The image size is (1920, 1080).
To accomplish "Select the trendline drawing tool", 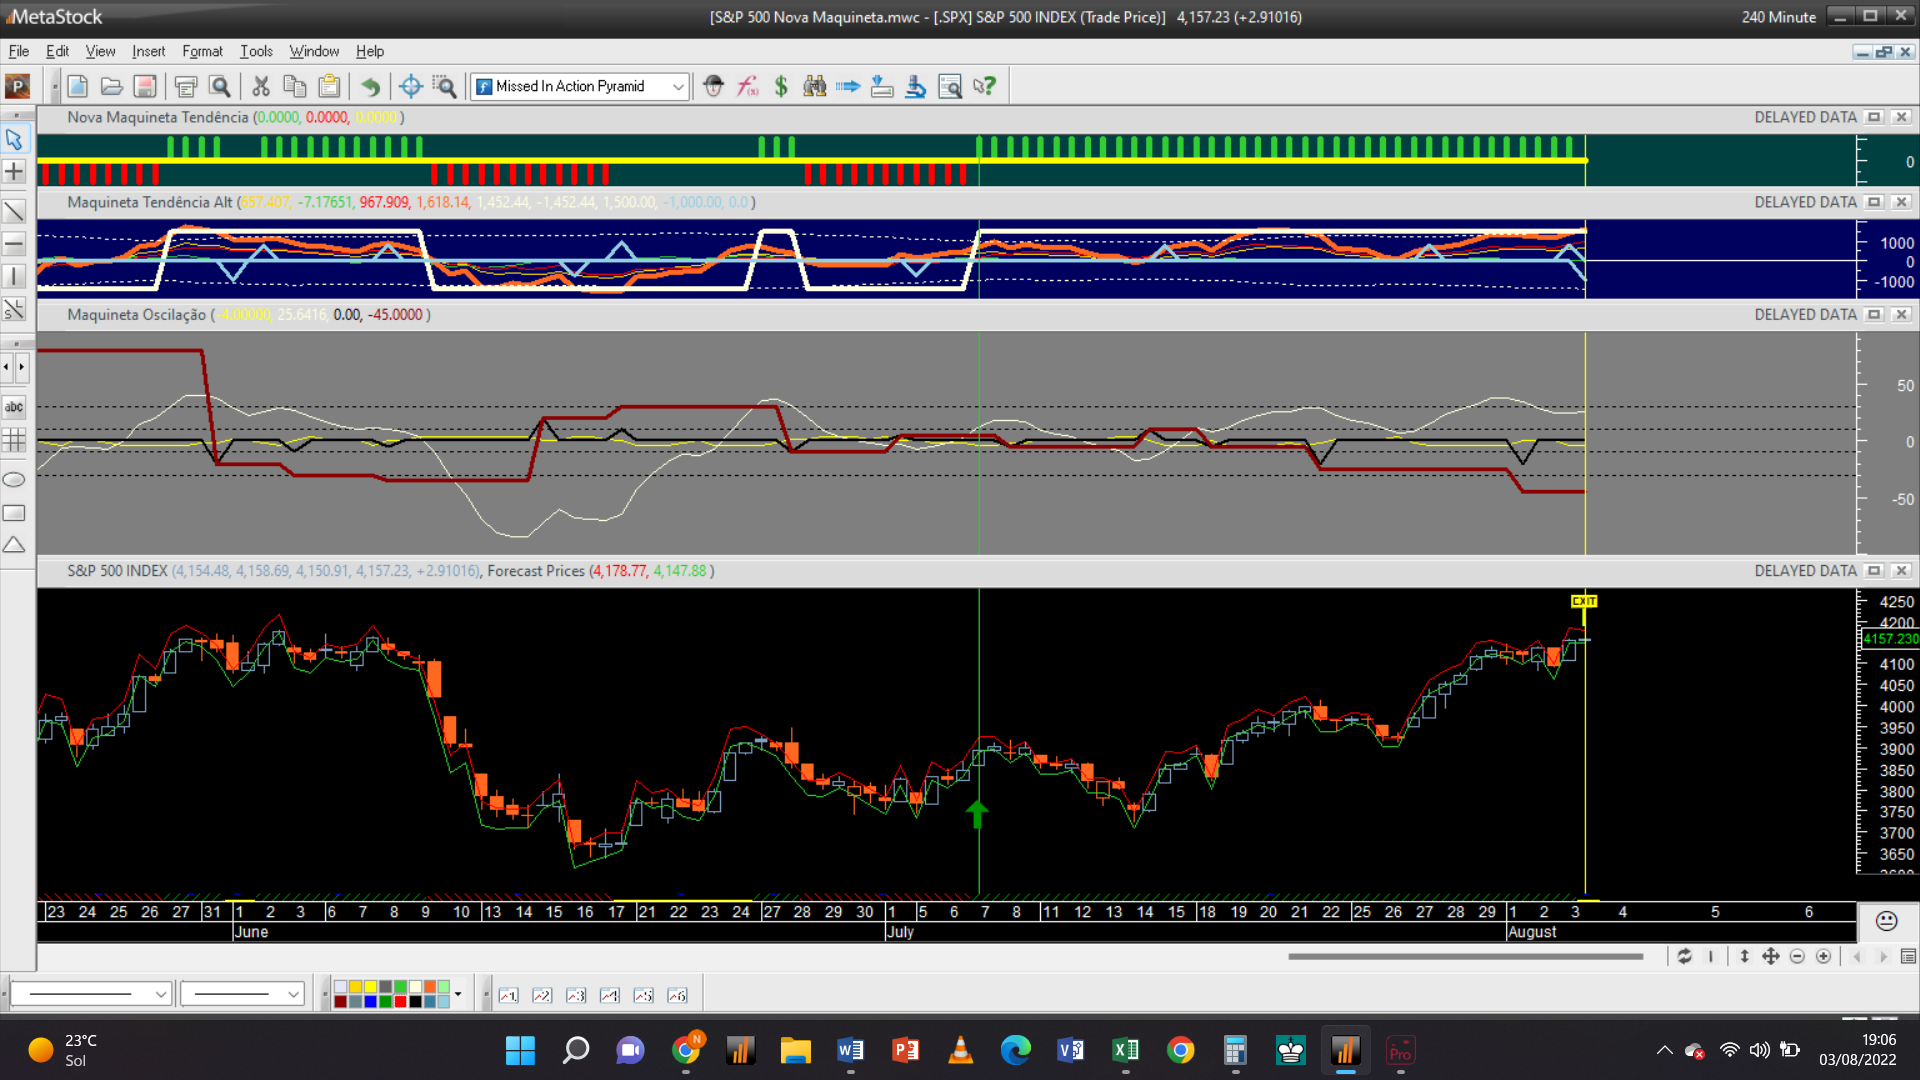I will [14, 211].
